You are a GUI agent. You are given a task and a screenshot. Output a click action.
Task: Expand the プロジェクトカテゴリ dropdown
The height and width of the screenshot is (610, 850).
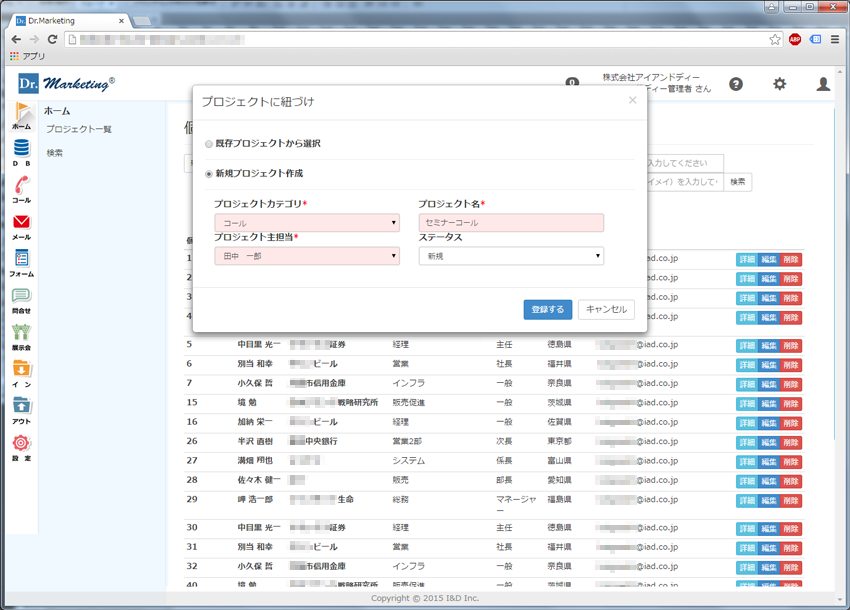pos(306,223)
